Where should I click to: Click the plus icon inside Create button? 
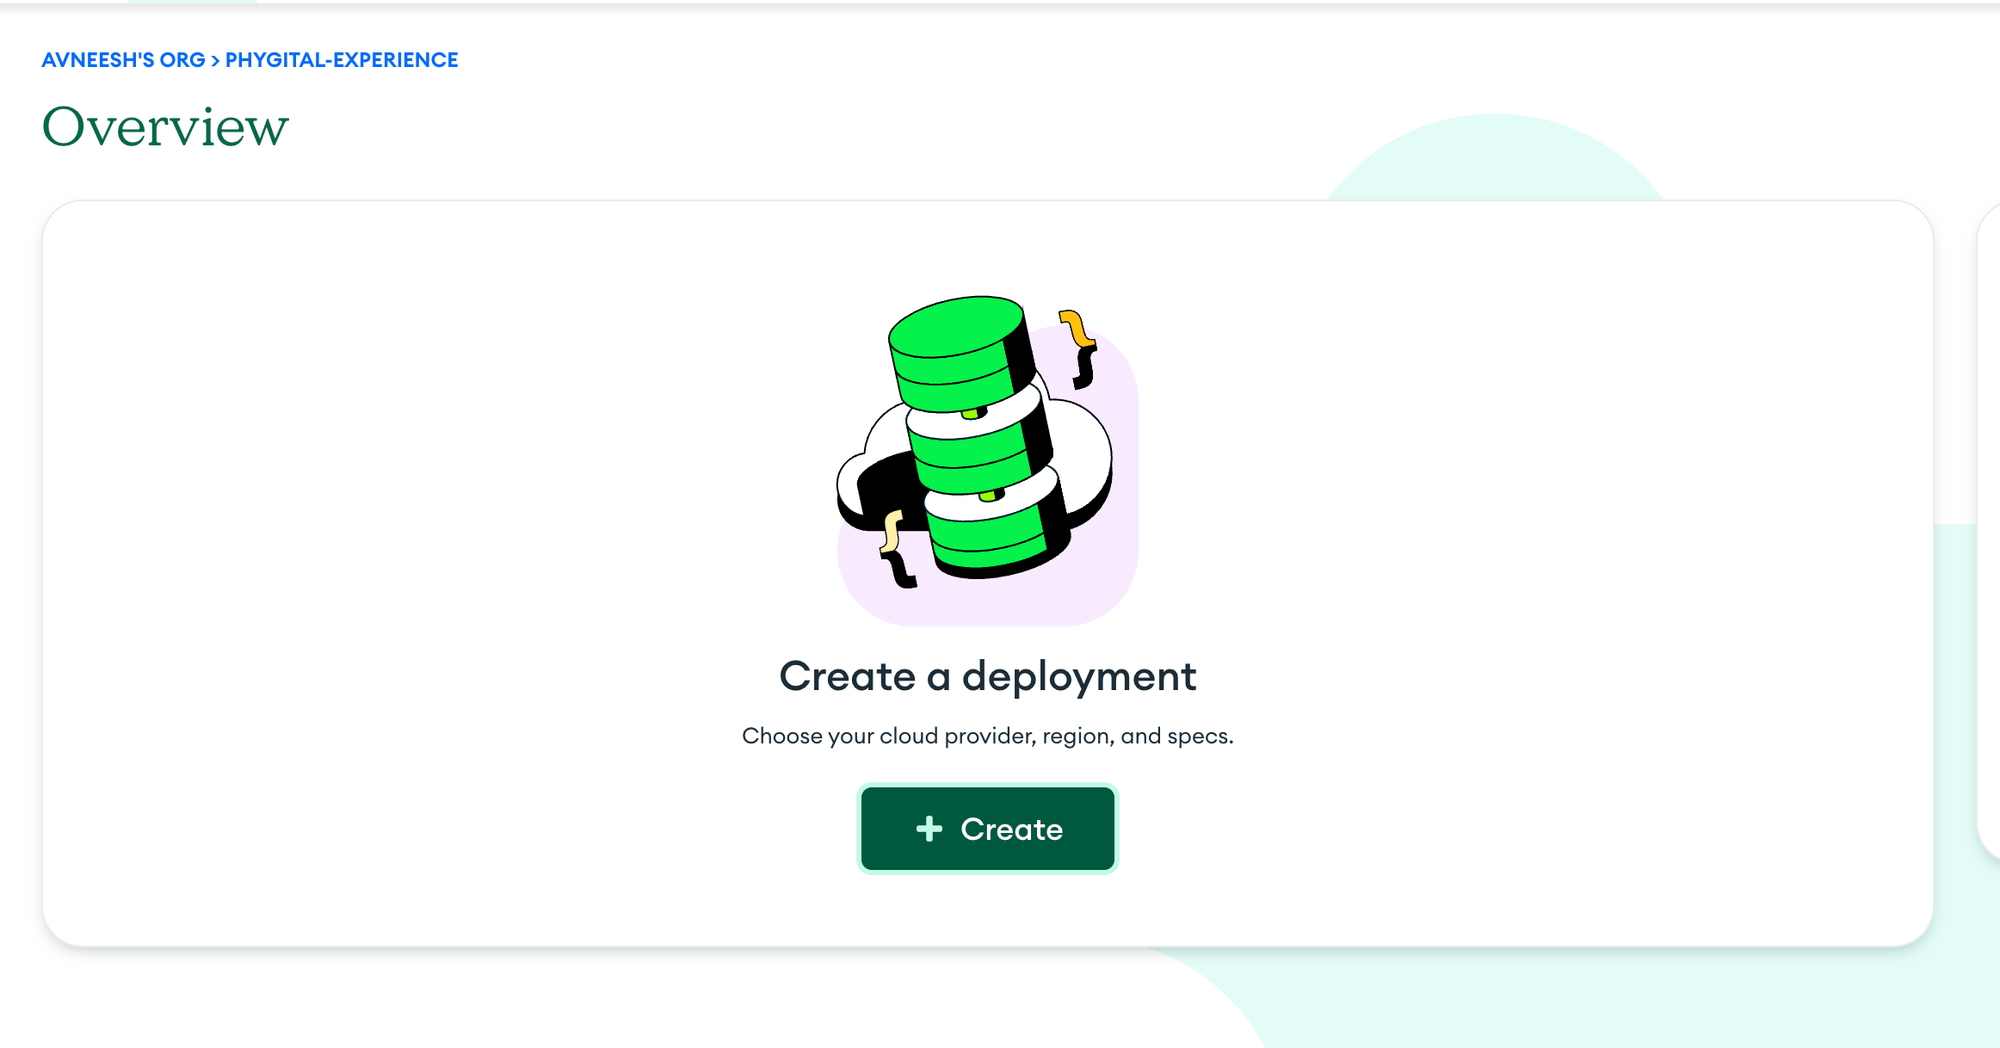(927, 828)
